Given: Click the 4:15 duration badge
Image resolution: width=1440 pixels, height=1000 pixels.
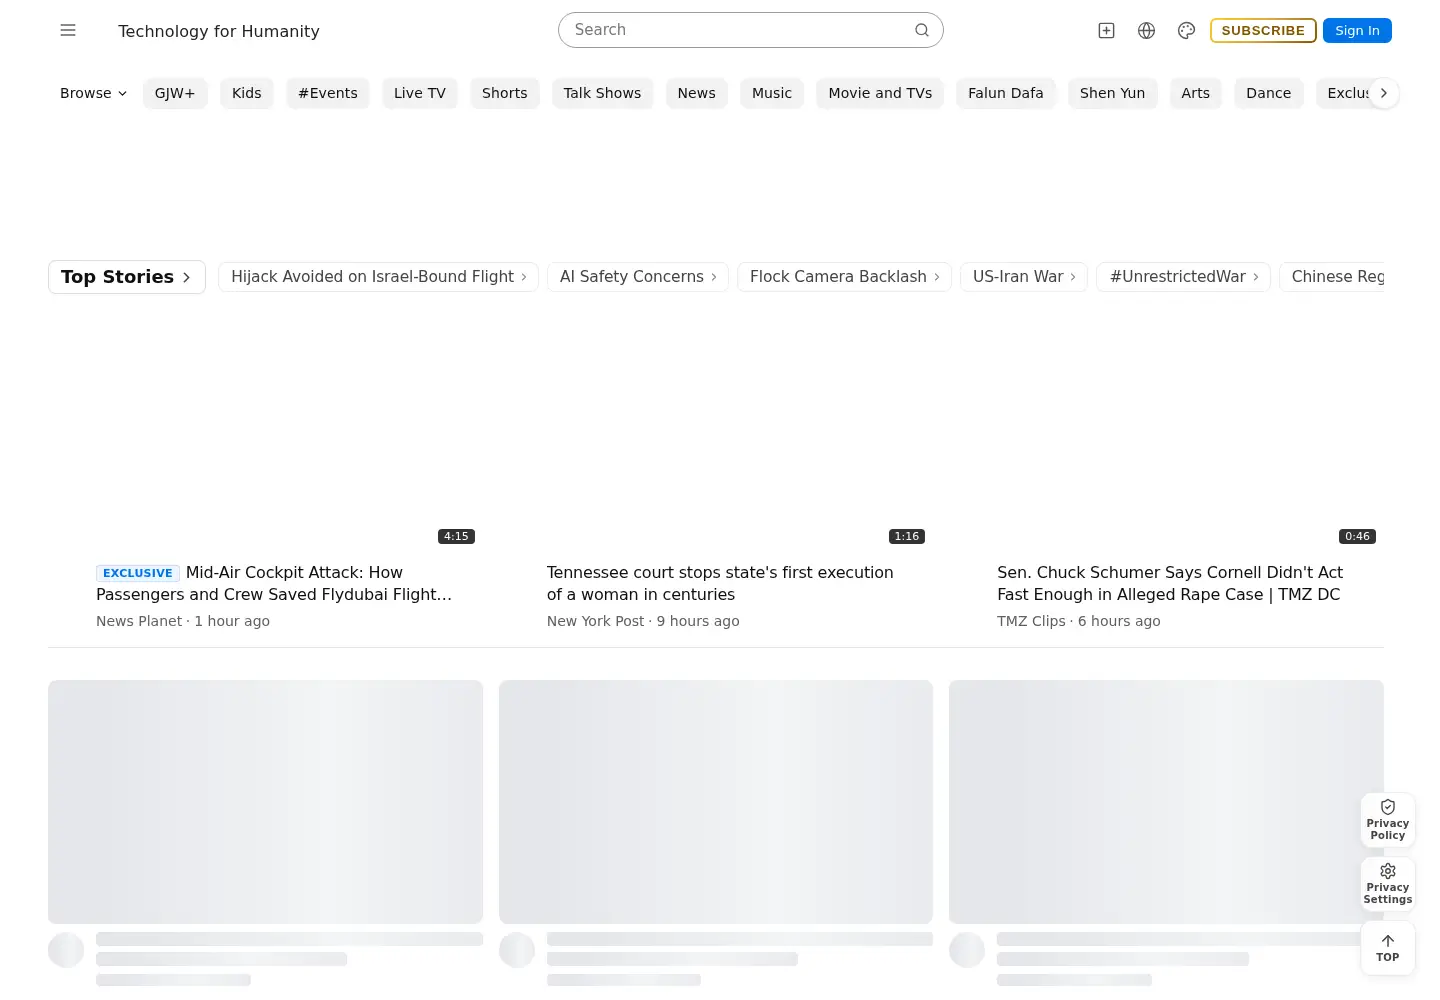Looking at the screenshot, I should coord(456,536).
